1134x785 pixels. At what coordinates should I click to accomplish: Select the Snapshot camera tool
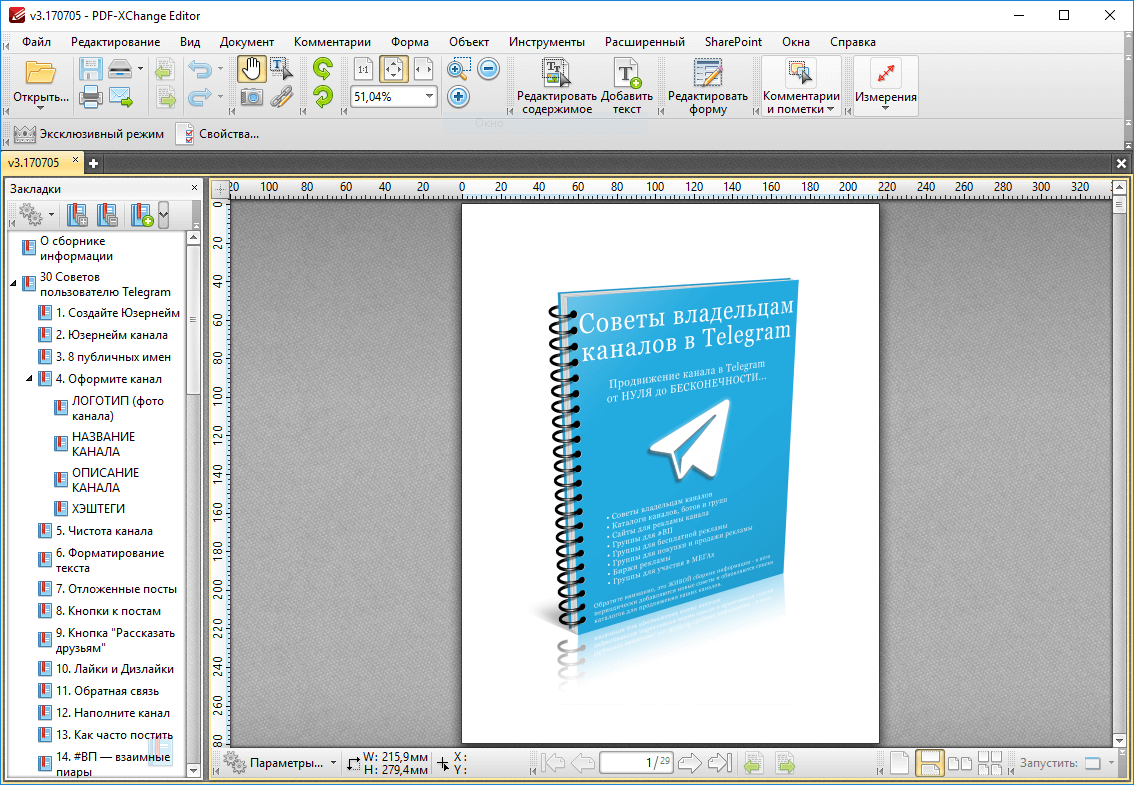pos(252,96)
